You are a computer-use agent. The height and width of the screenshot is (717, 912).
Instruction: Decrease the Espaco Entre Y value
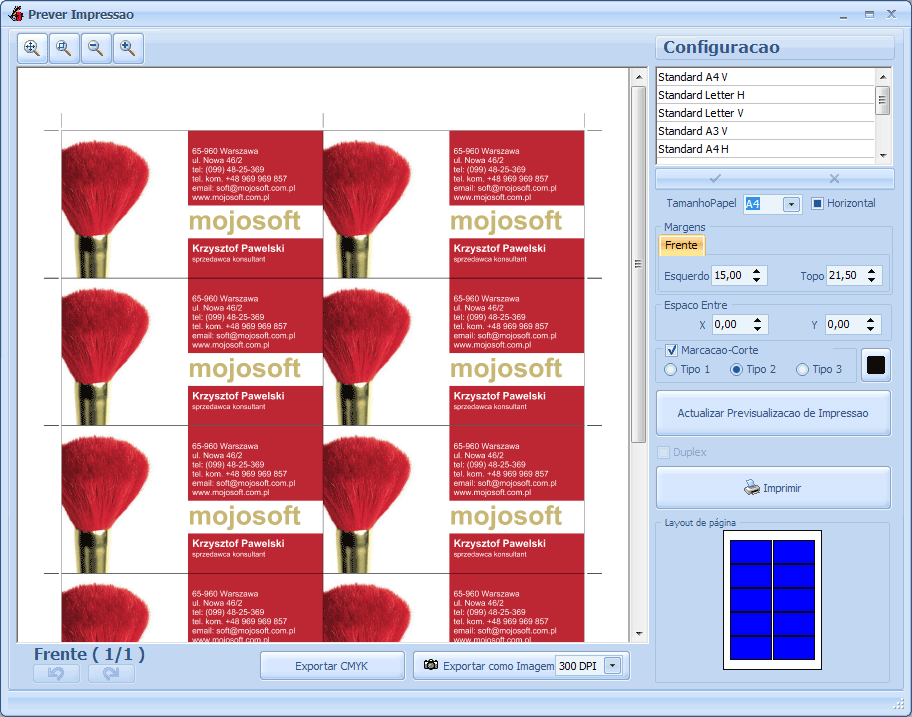coord(870,329)
